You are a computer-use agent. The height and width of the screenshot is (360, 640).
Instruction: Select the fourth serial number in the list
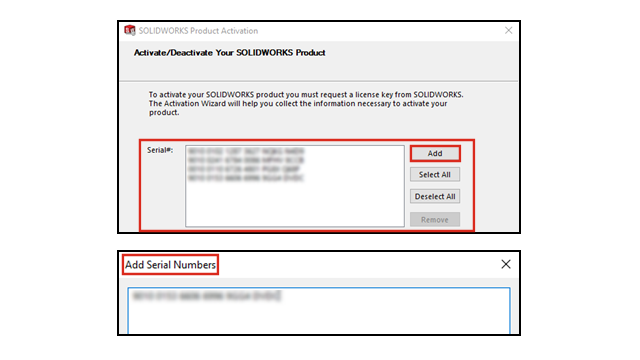(246, 178)
